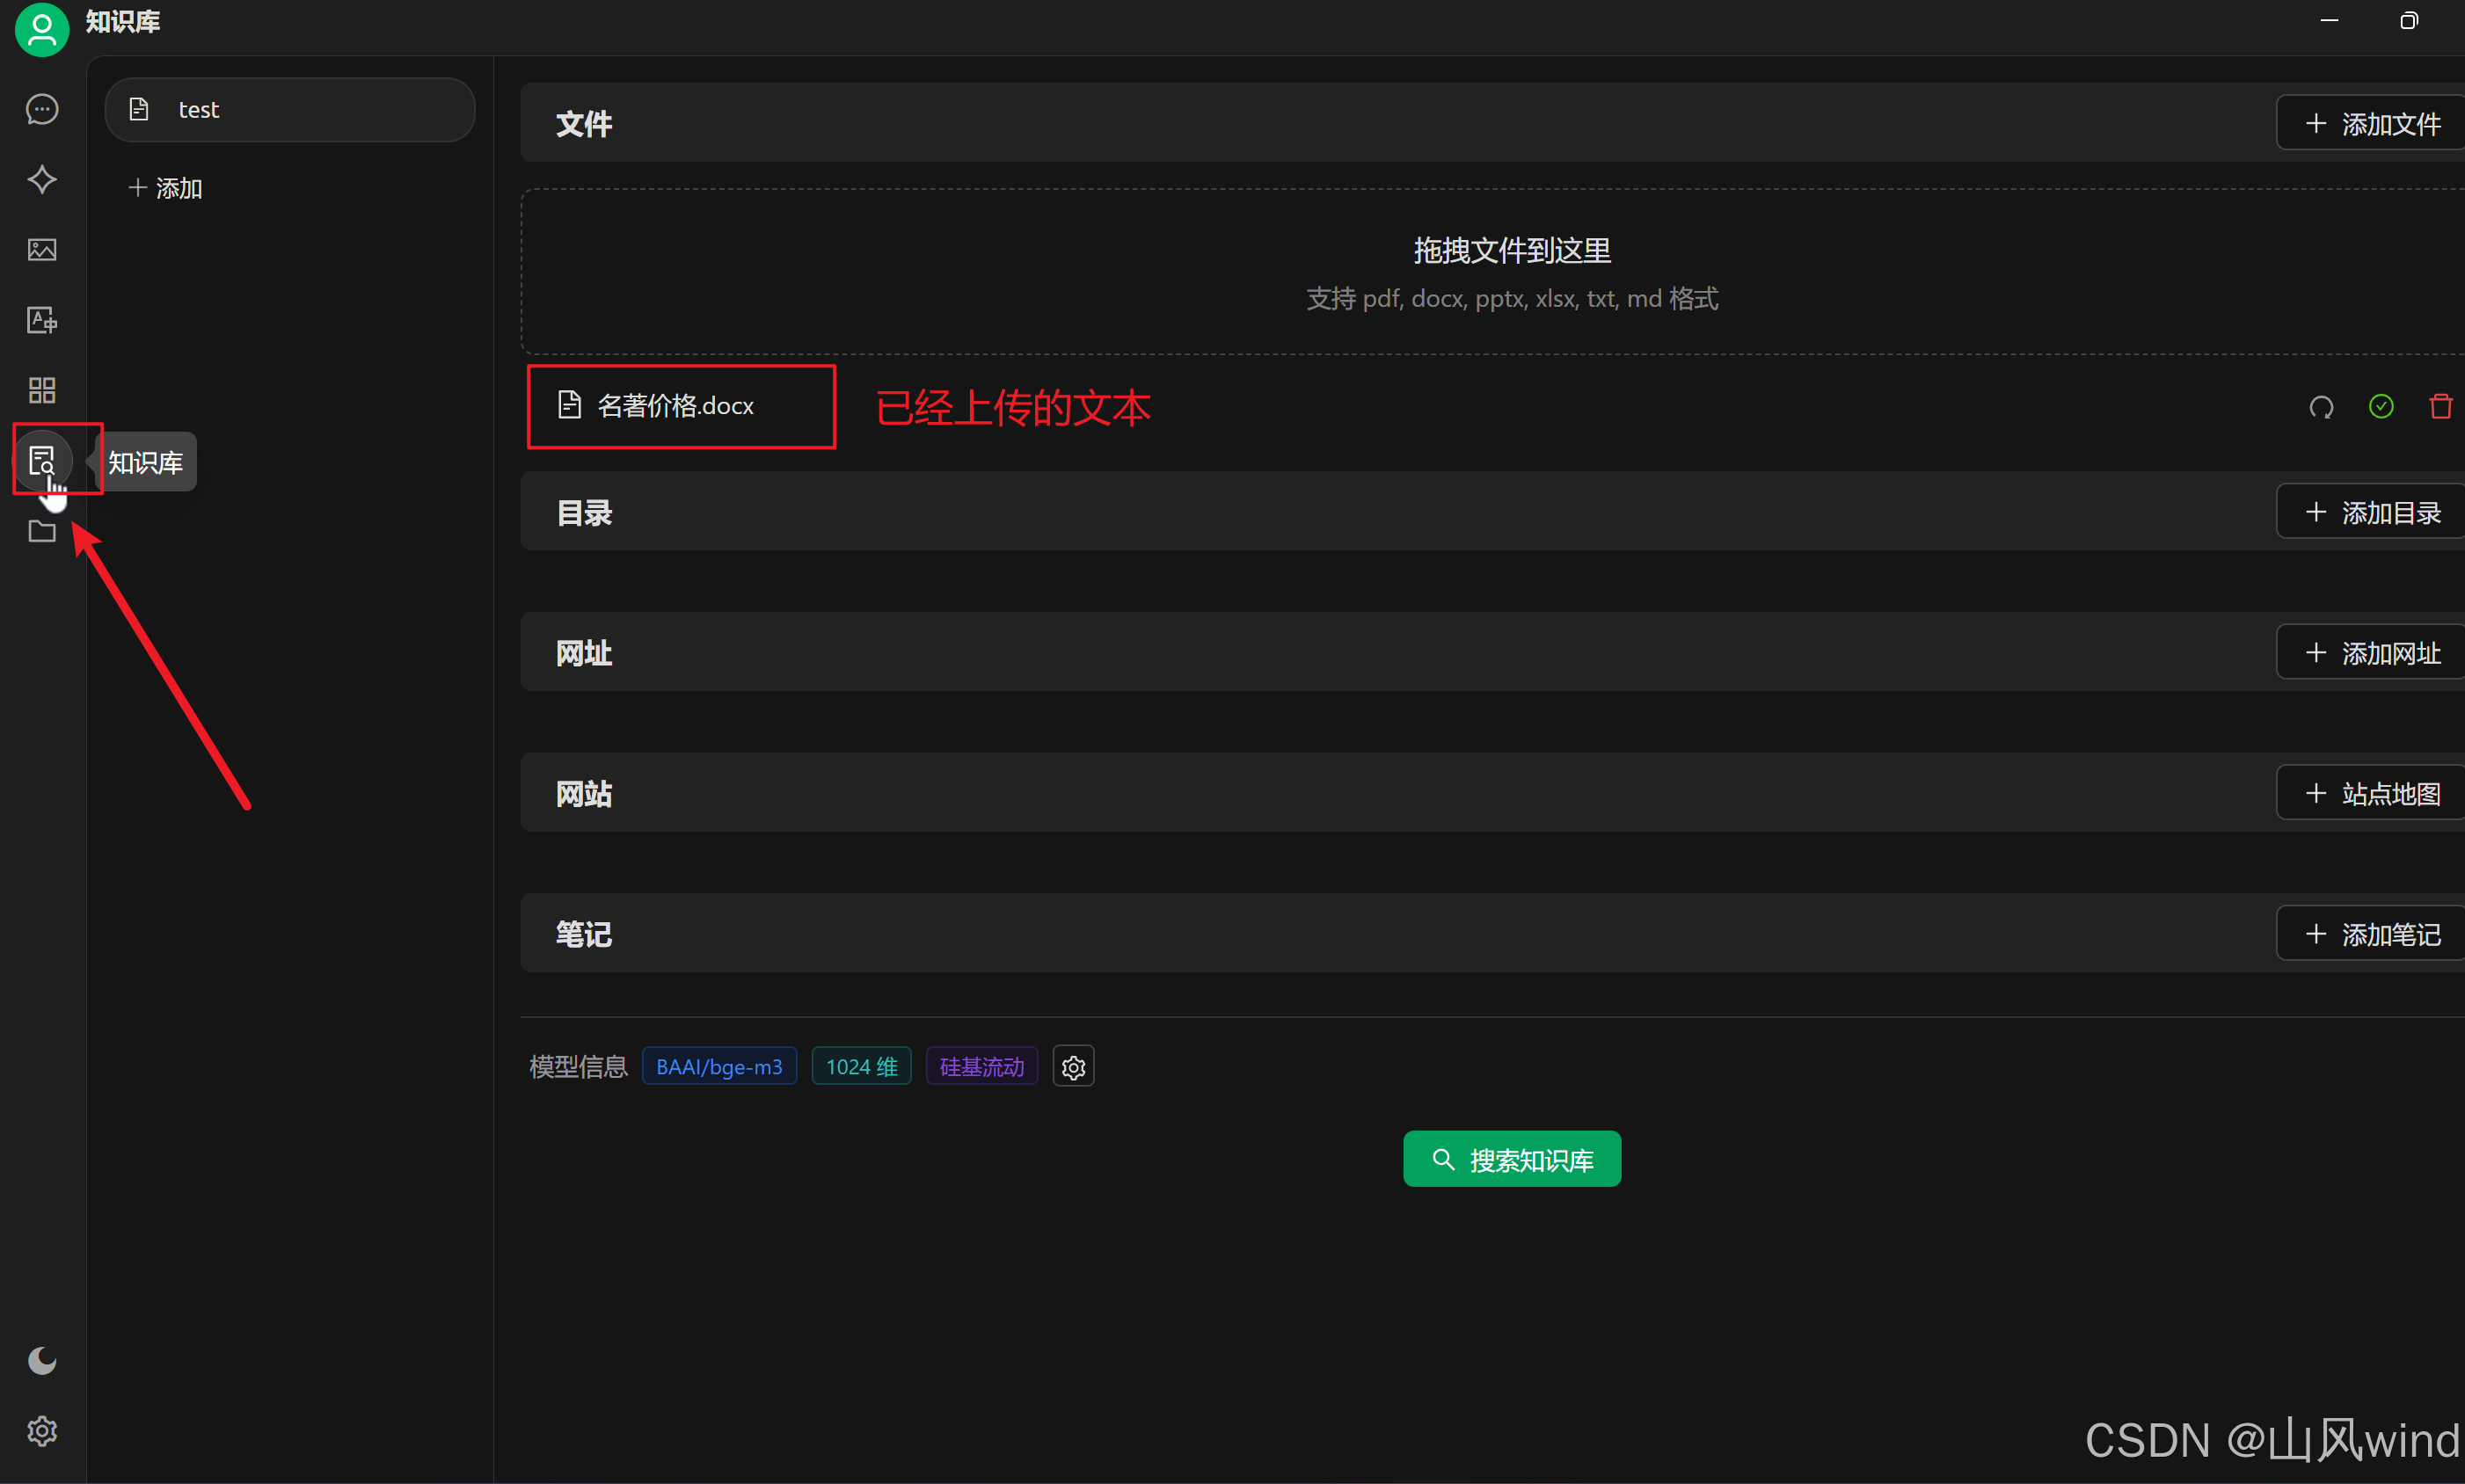Open the image painting sidebar icon
The width and height of the screenshot is (2465, 1484).
click(x=41, y=249)
